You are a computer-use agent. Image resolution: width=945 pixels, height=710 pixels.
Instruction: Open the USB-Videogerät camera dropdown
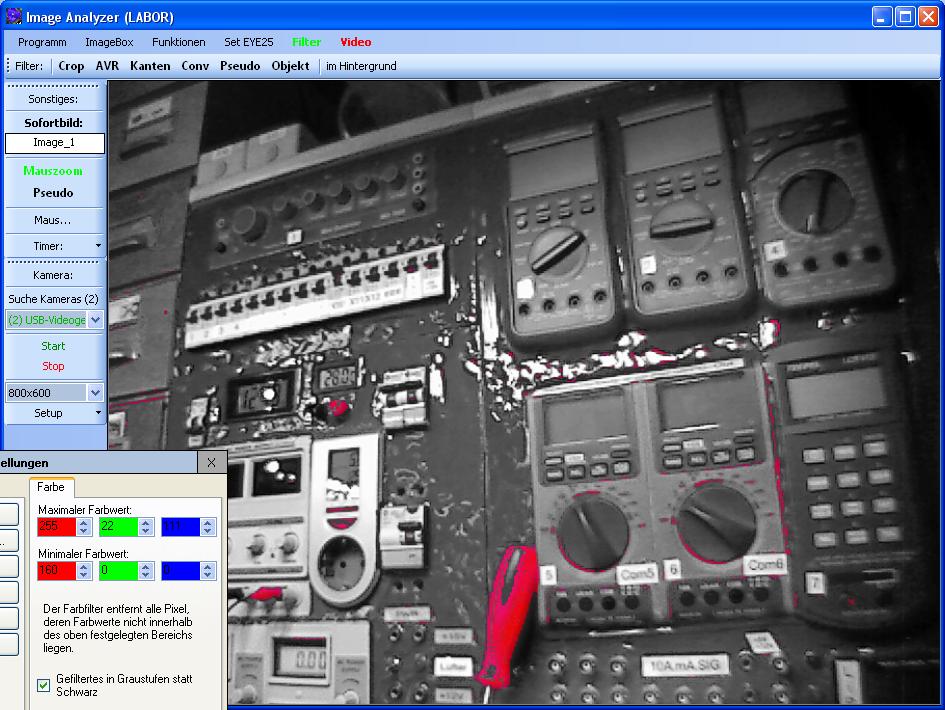coord(95,320)
